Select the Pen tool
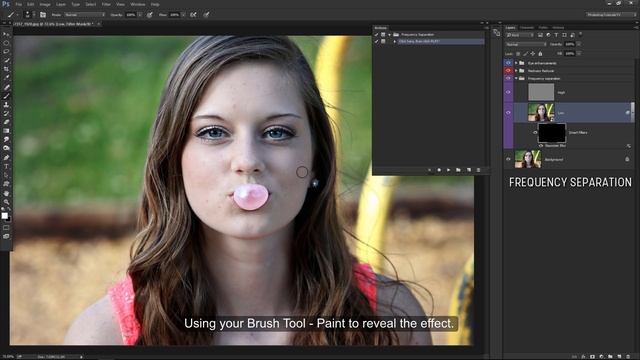The image size is (640, 360). click(6, 158)
